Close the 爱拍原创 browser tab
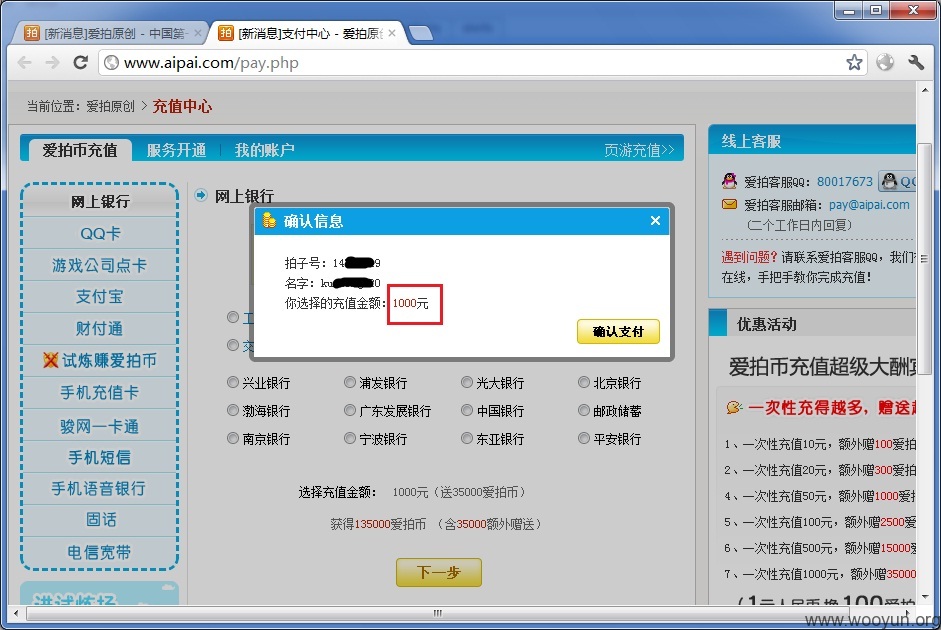This screenshot has height=630, width=941. click(197, 33)
